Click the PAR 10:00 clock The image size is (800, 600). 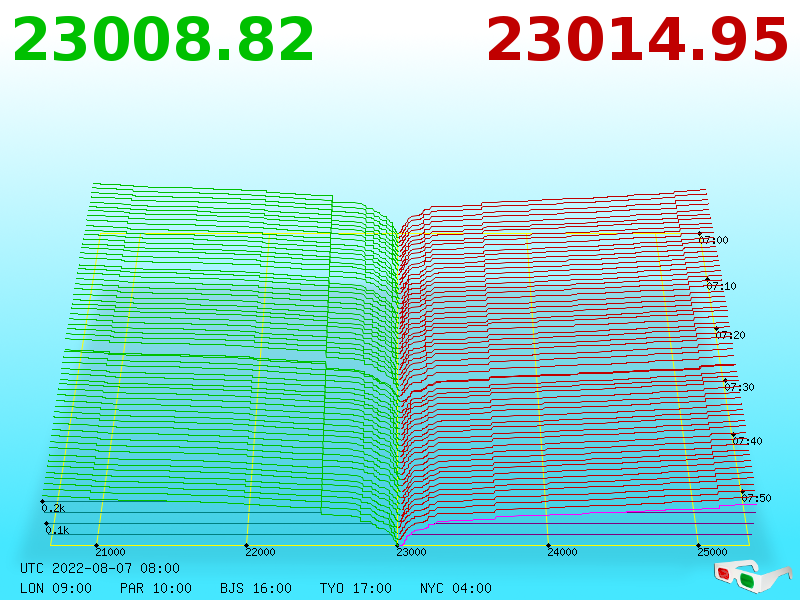click(x=156, y=588)
